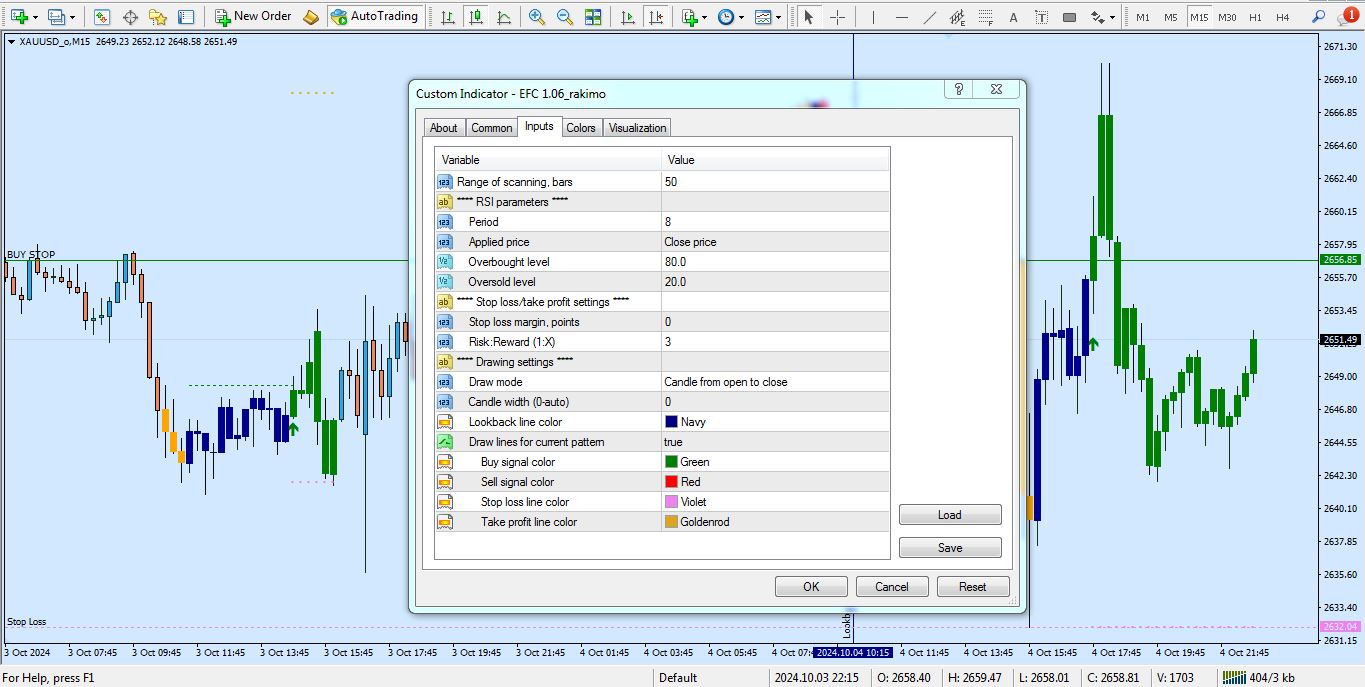Zoom out of the chart
The width and height of the screenshot is (1365, 687).
[565, 17]
